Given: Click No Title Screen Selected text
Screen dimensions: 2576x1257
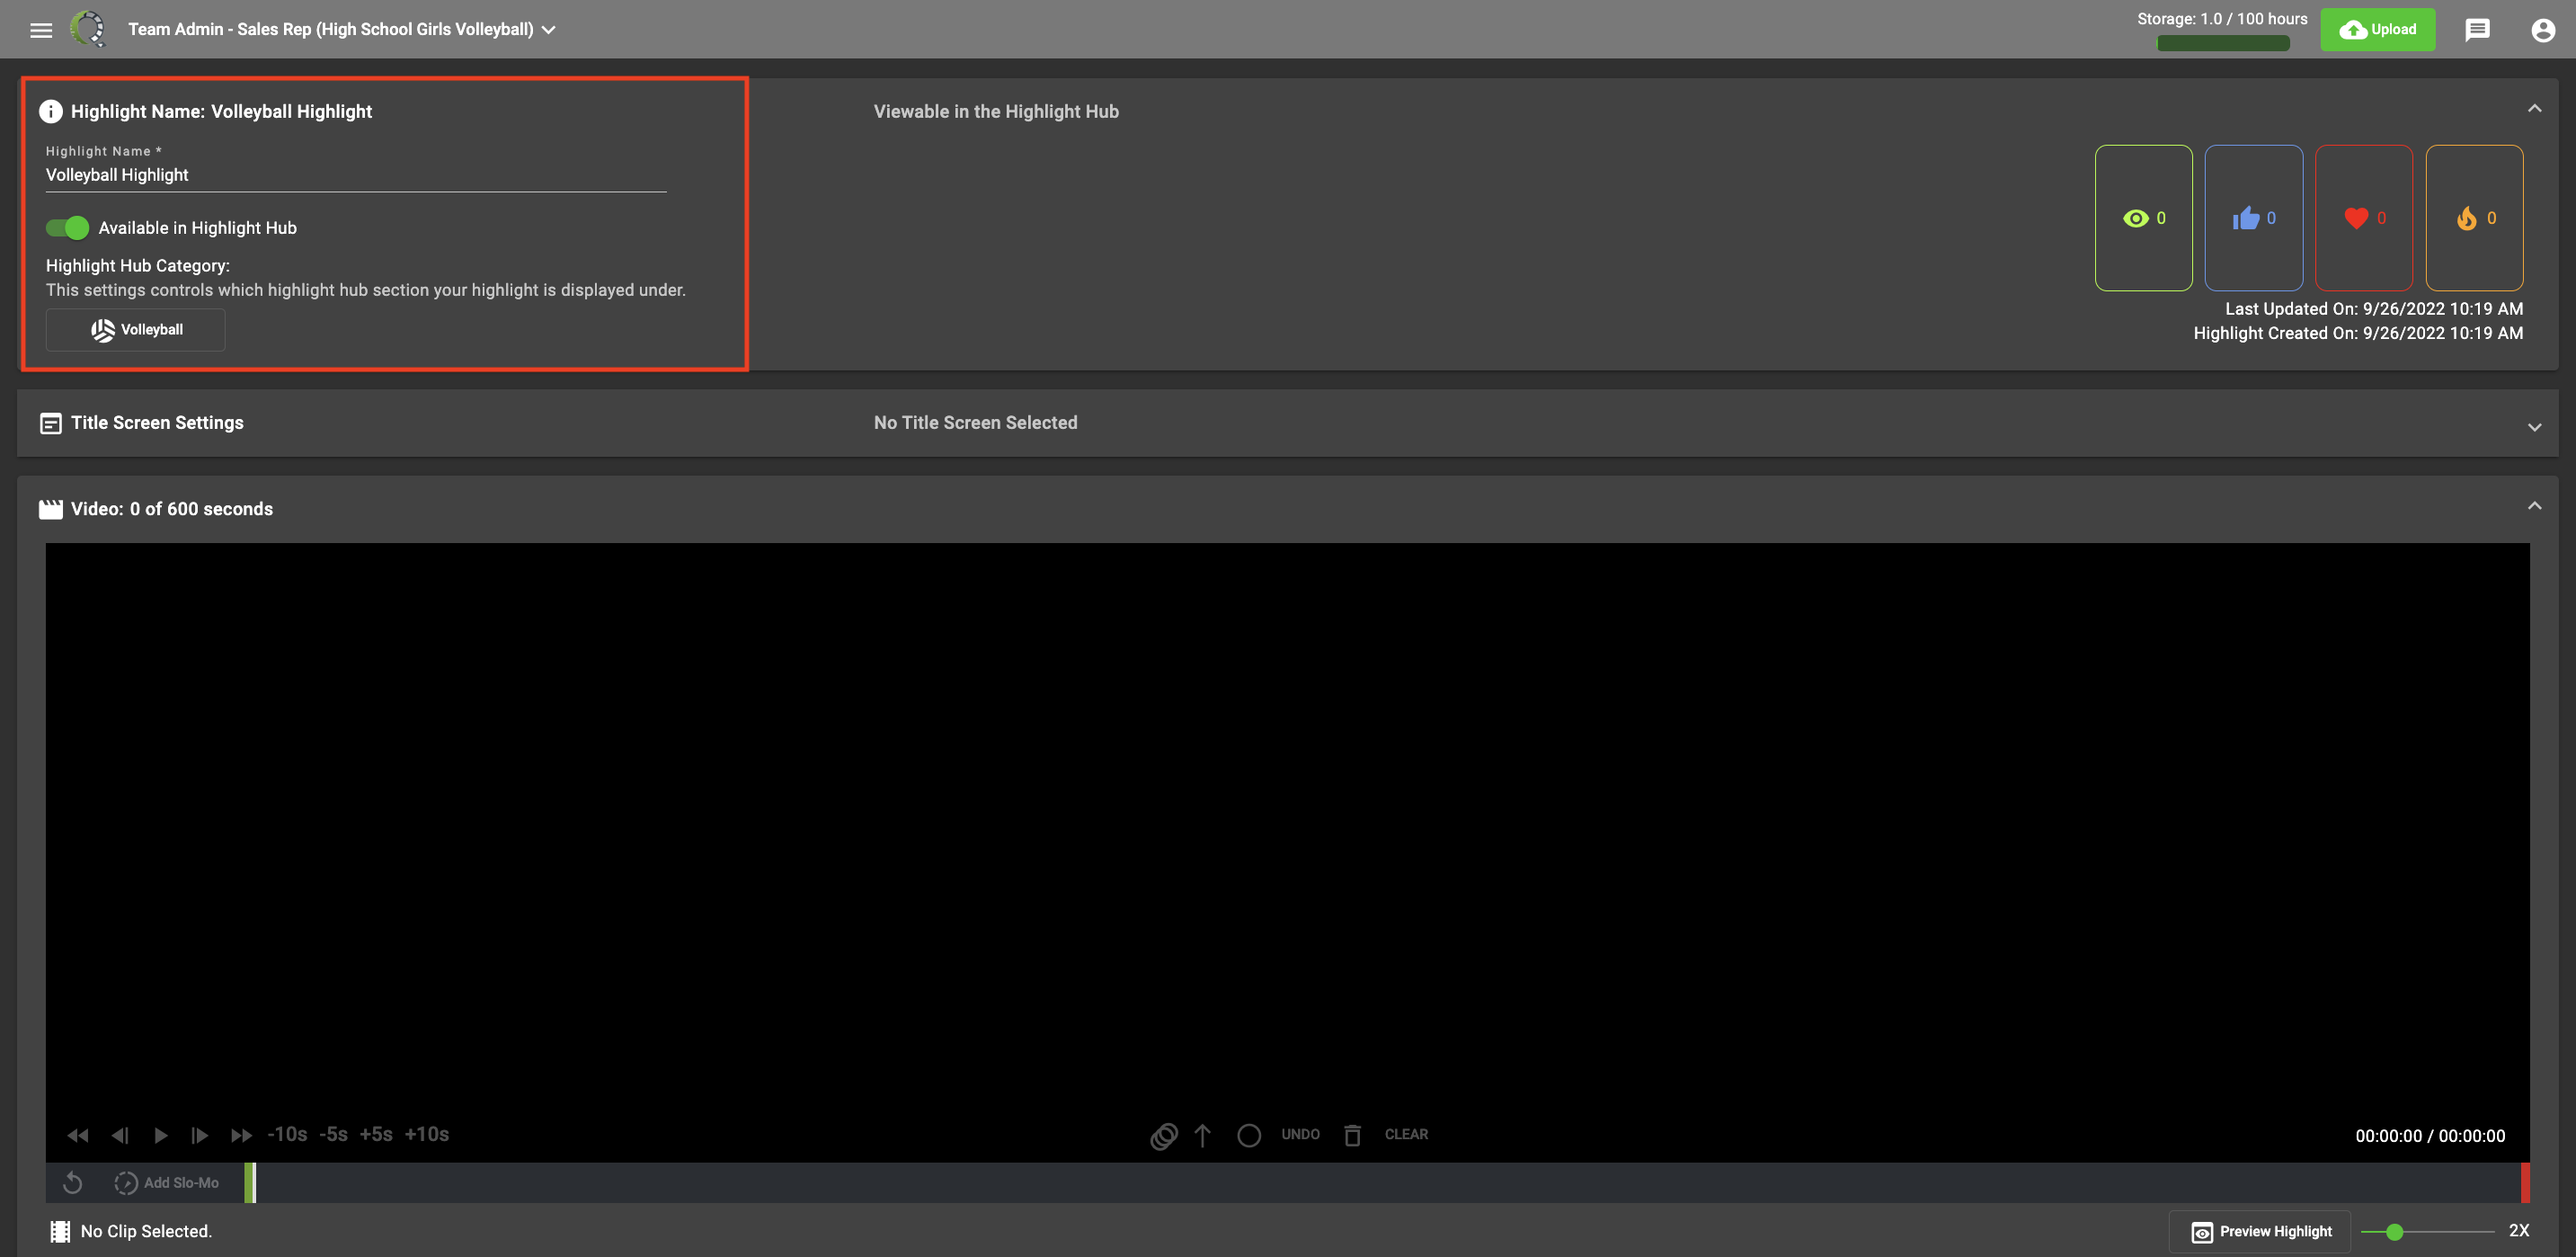Looking at the screenshot, I should click(975, 423).
